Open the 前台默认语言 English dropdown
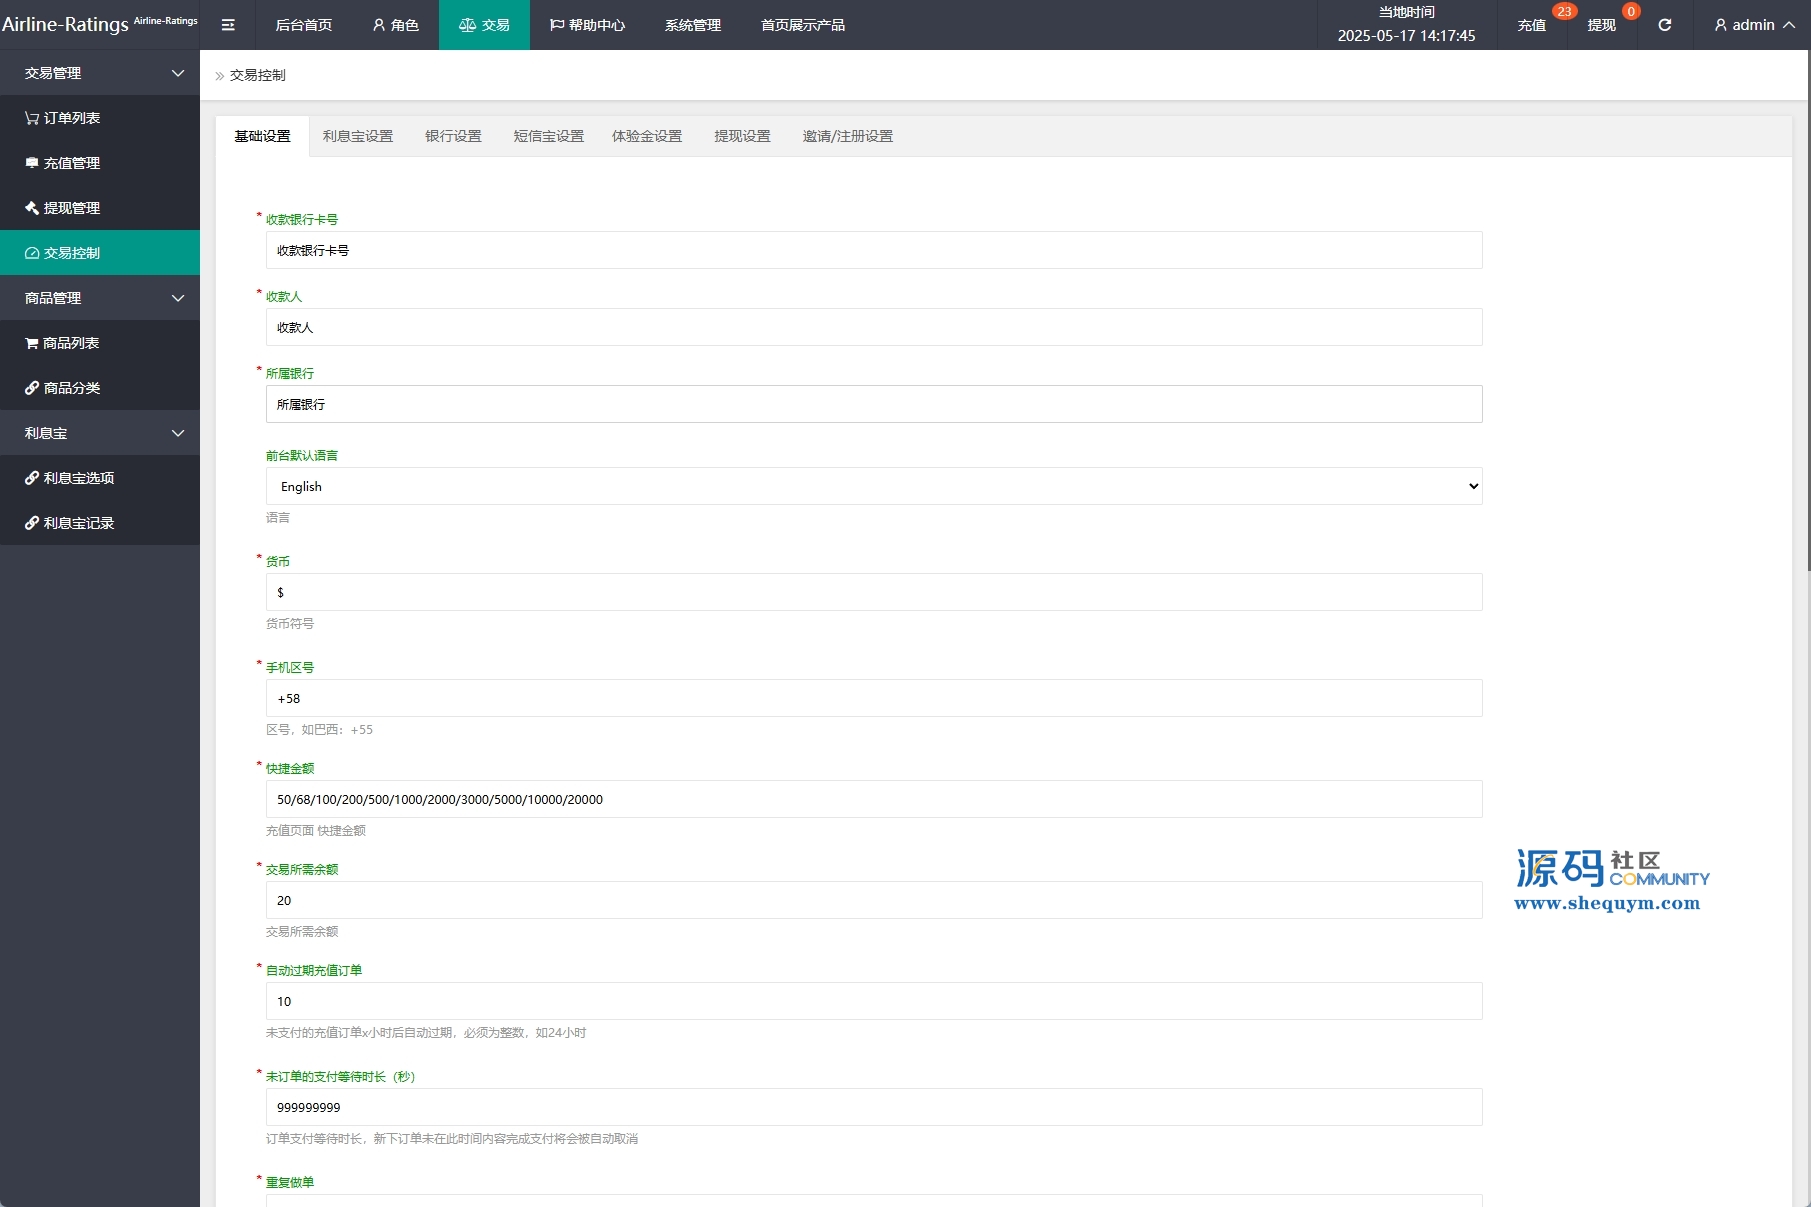The height and width of the screenshot is (1207, 1811). coord(873,486)
